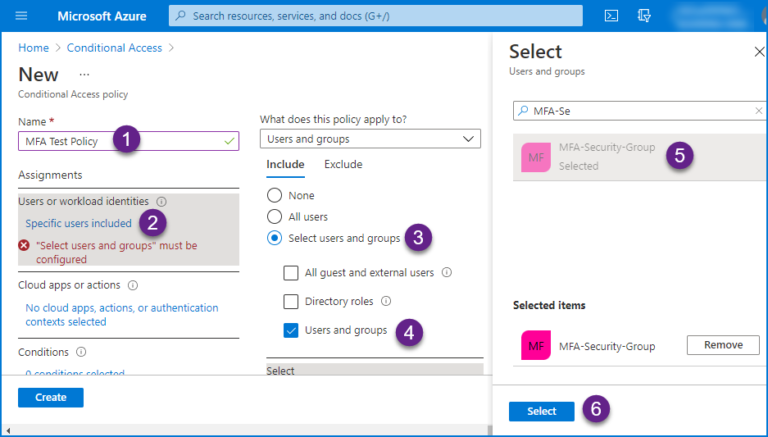
Task: Click the Microsoft Azure logo text
Action: 102,16
